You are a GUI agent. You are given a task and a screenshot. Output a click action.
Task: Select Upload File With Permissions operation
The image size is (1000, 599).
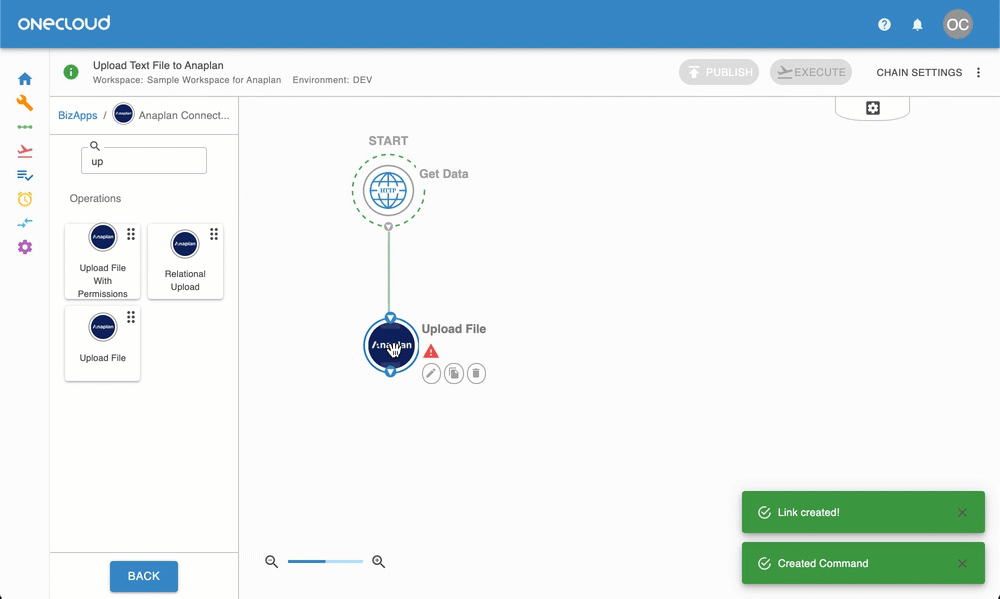tap(103, 261)
